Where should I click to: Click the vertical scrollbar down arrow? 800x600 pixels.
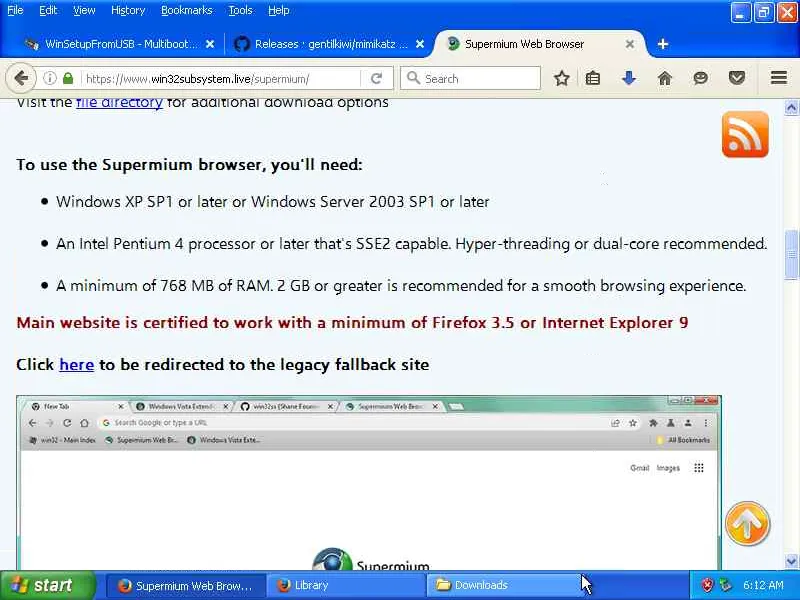point(791,561)
